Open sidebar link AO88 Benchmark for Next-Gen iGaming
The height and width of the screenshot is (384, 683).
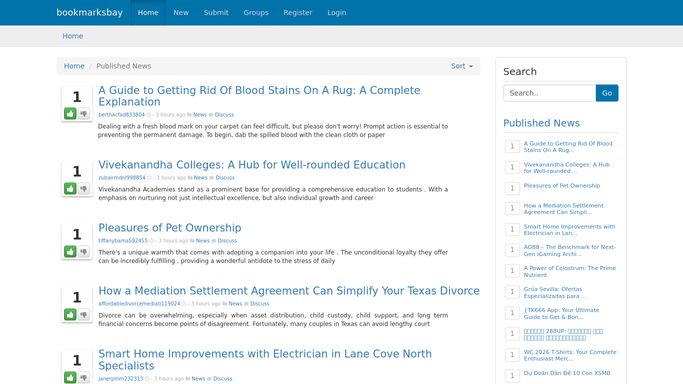click(570, 250)
